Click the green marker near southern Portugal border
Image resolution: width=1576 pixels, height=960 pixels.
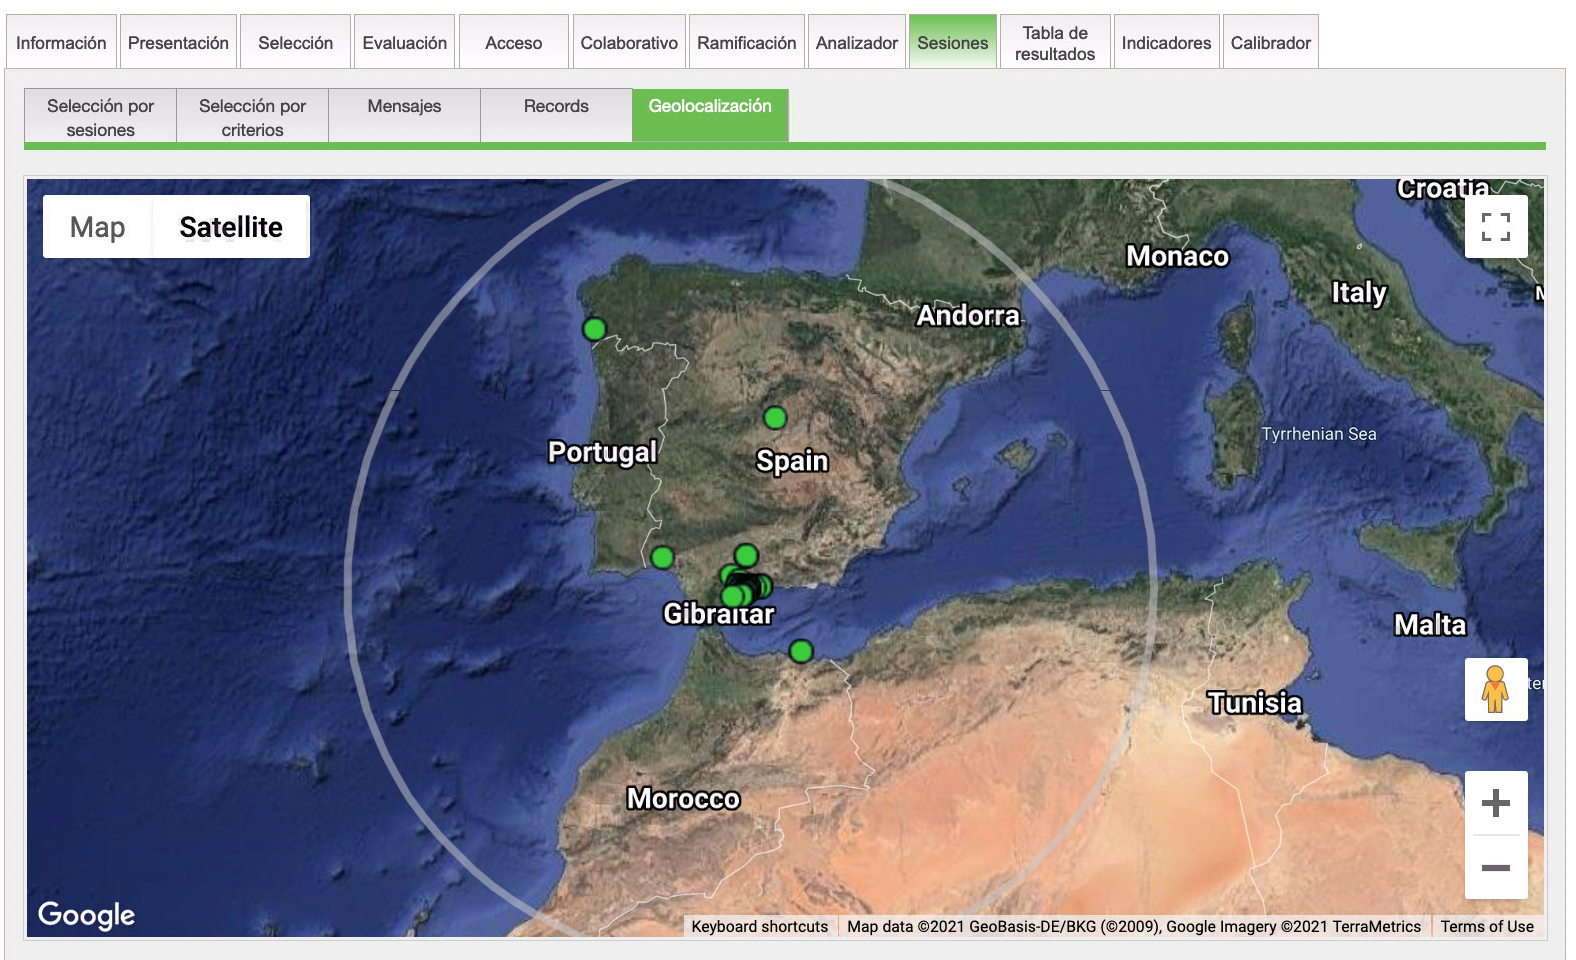tap(662, 557)
